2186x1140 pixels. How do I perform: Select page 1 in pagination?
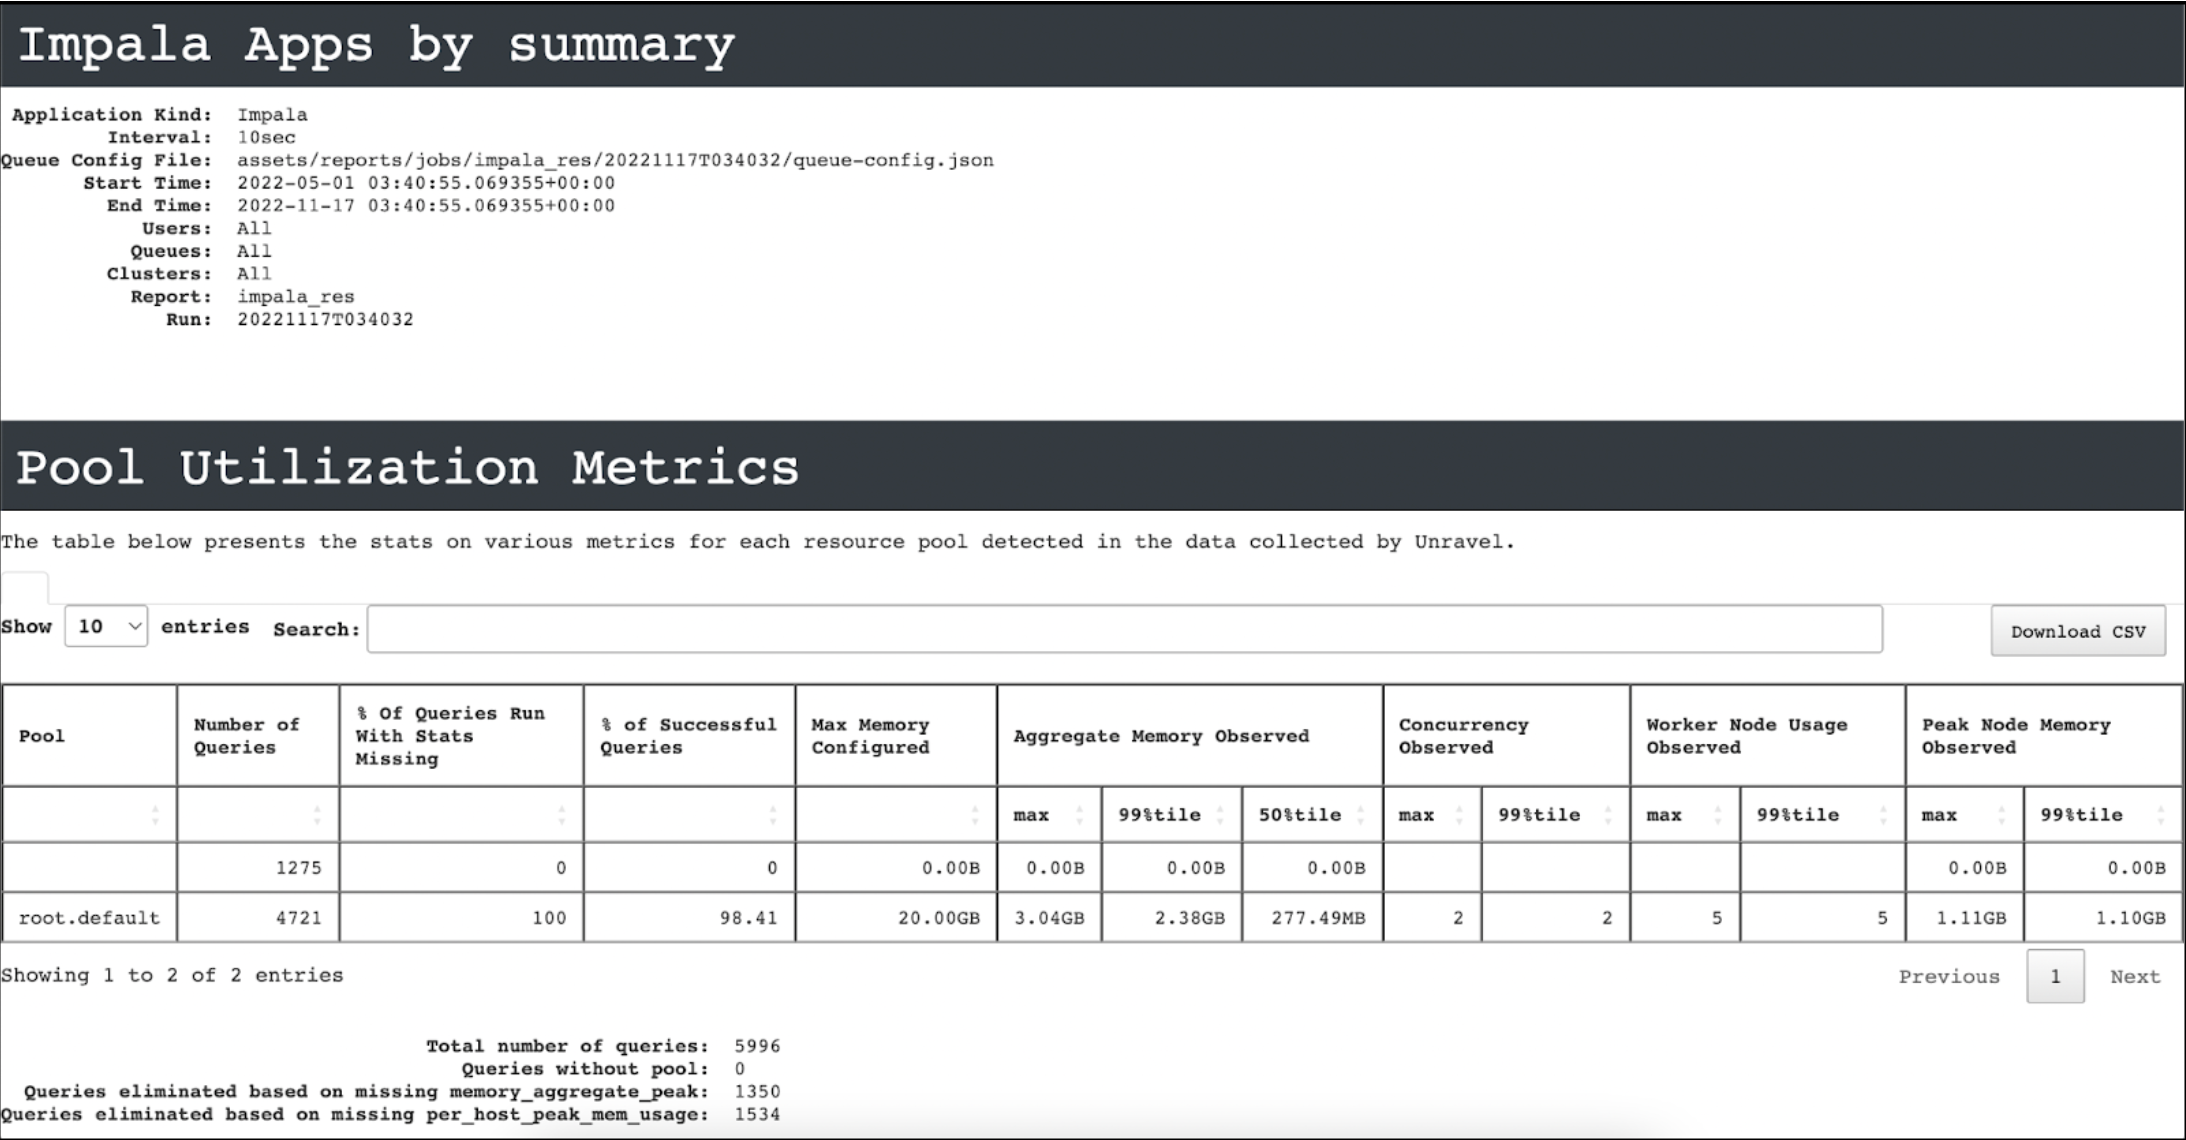[x=2055, y=976]
